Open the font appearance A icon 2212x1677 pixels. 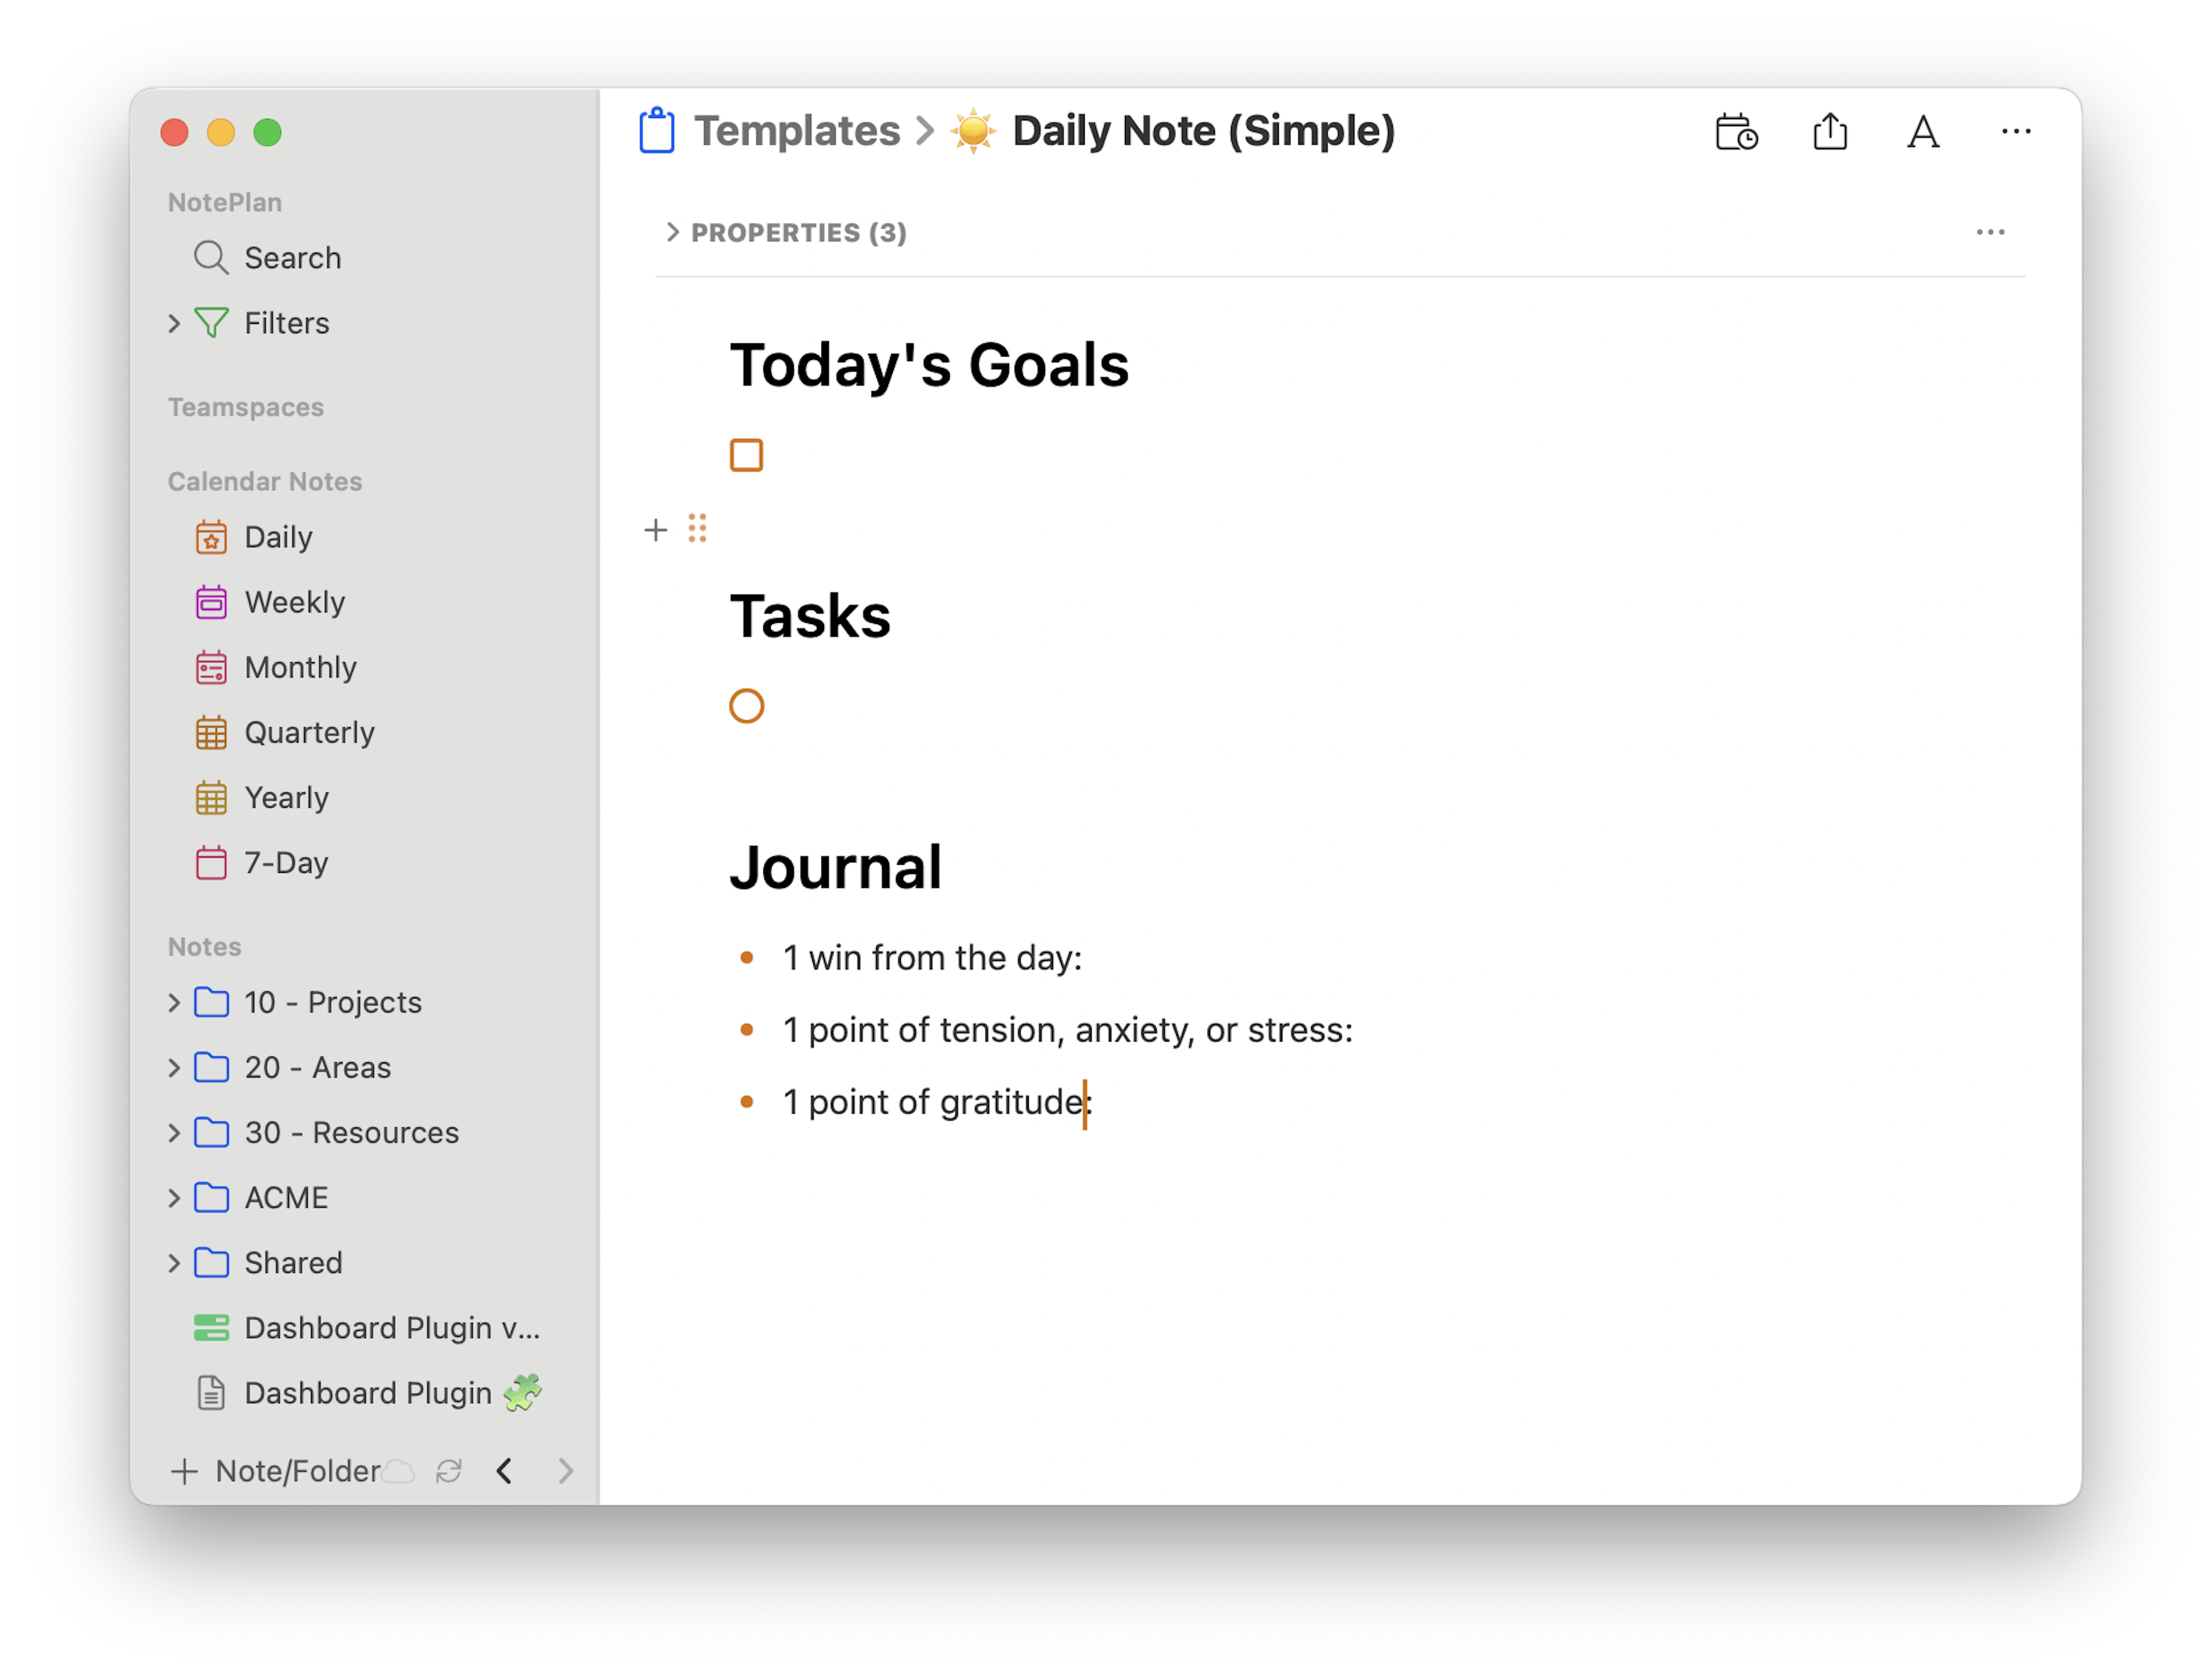pyautogui.click(x=1922, y=132)
